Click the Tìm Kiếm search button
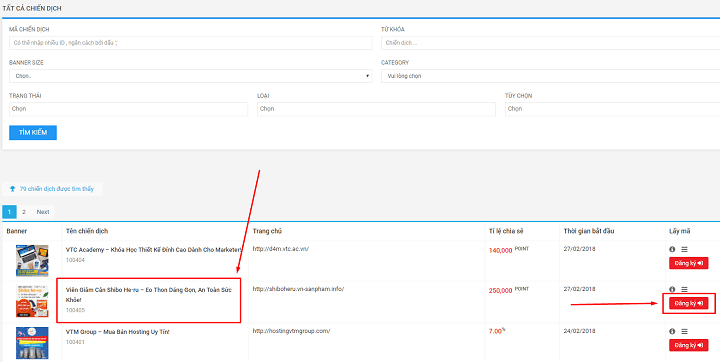The height and width of the screenshot is (362, 720). click(33, 133)
